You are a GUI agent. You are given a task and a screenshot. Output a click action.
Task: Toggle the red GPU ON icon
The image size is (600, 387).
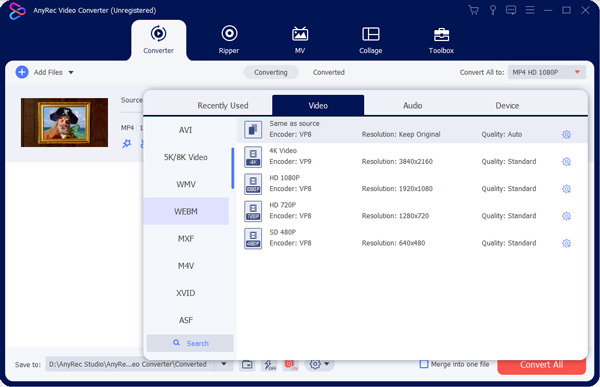(x=290, y=365)
